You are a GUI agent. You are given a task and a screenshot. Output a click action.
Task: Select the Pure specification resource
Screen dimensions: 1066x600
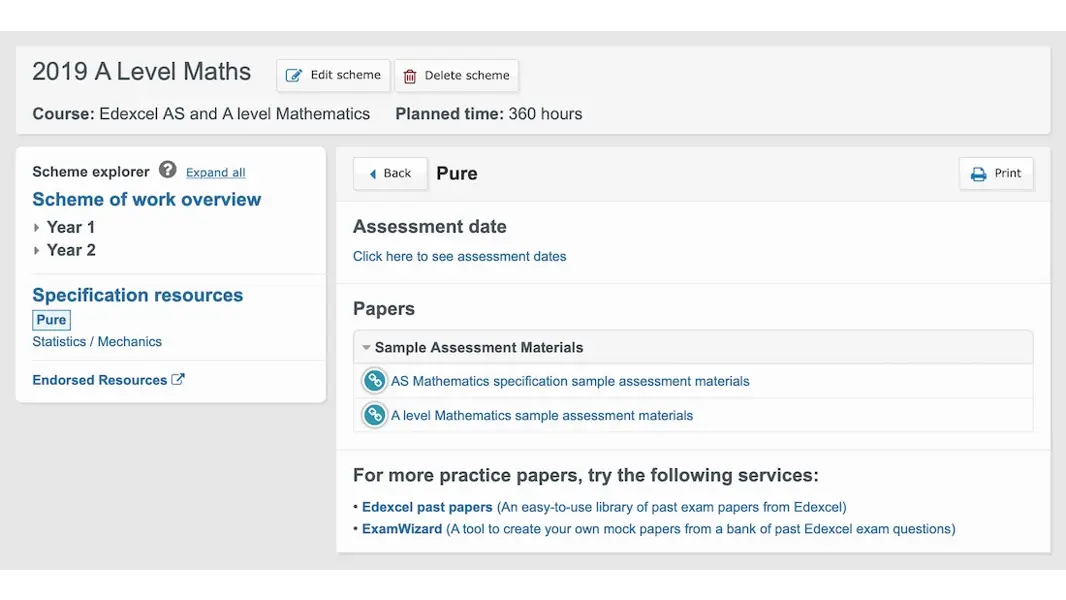(51, 320)
